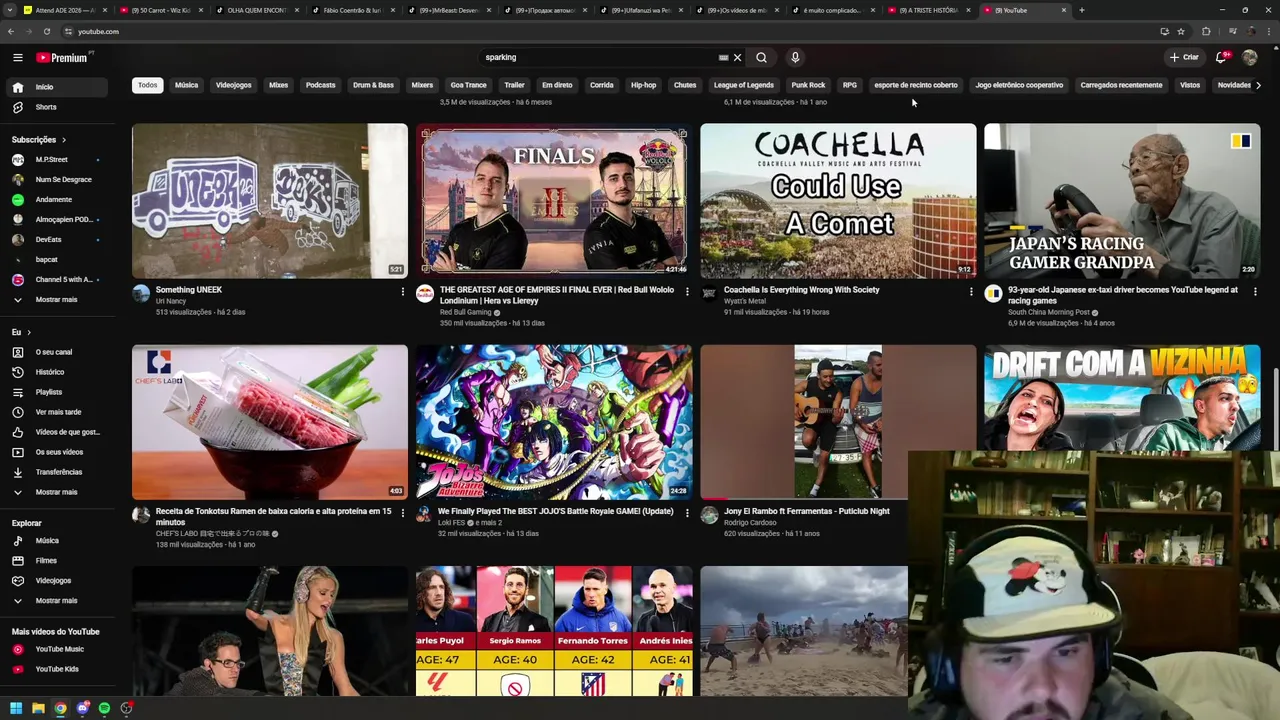Open File Explorer from taskbar

point(38,708)
